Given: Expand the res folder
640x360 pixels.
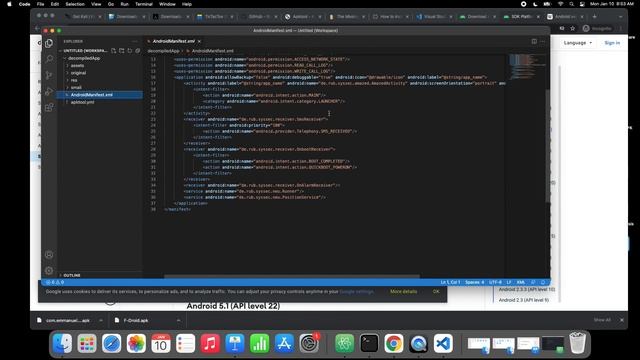Looking at the screenshot, I should [x=73, y=80].
